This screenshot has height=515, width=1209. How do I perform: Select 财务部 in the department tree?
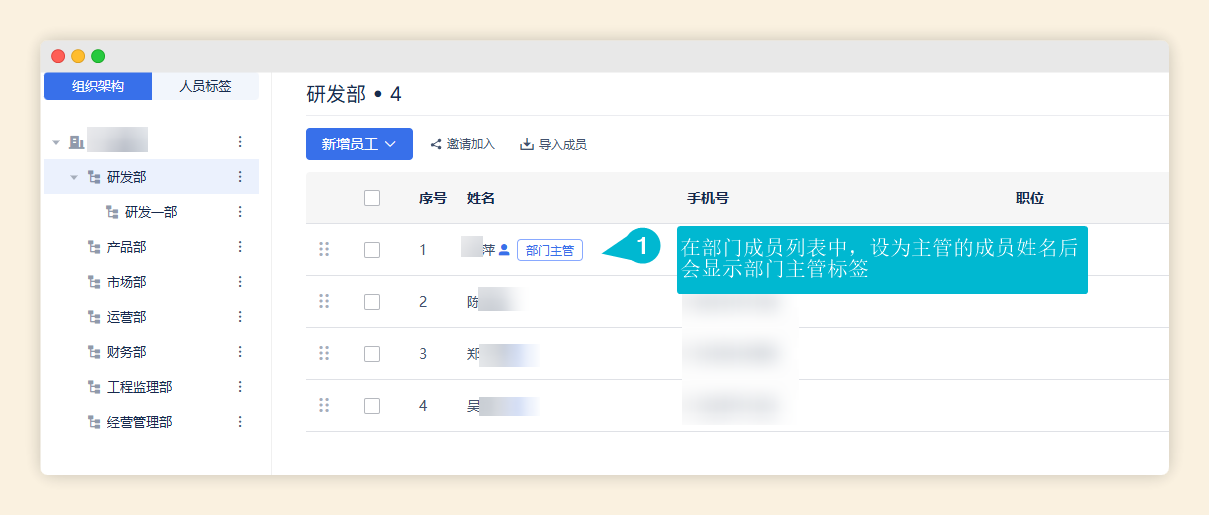(x=126, y=352)
